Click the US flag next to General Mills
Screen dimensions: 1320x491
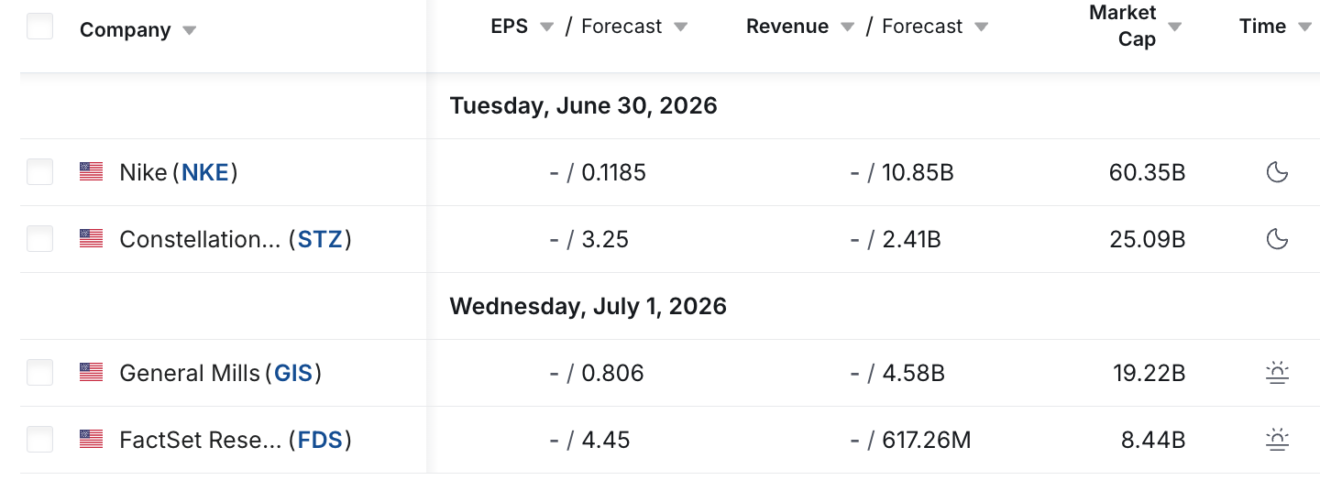click(91, 373)
